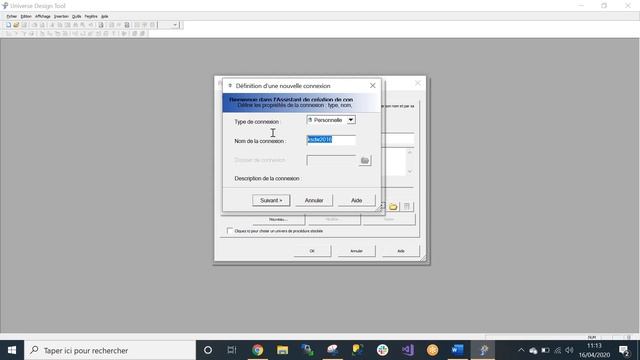This screenshot has height=360, width=640.
Task: Click the cloud icon in system tray
Action: pos(533,350)
